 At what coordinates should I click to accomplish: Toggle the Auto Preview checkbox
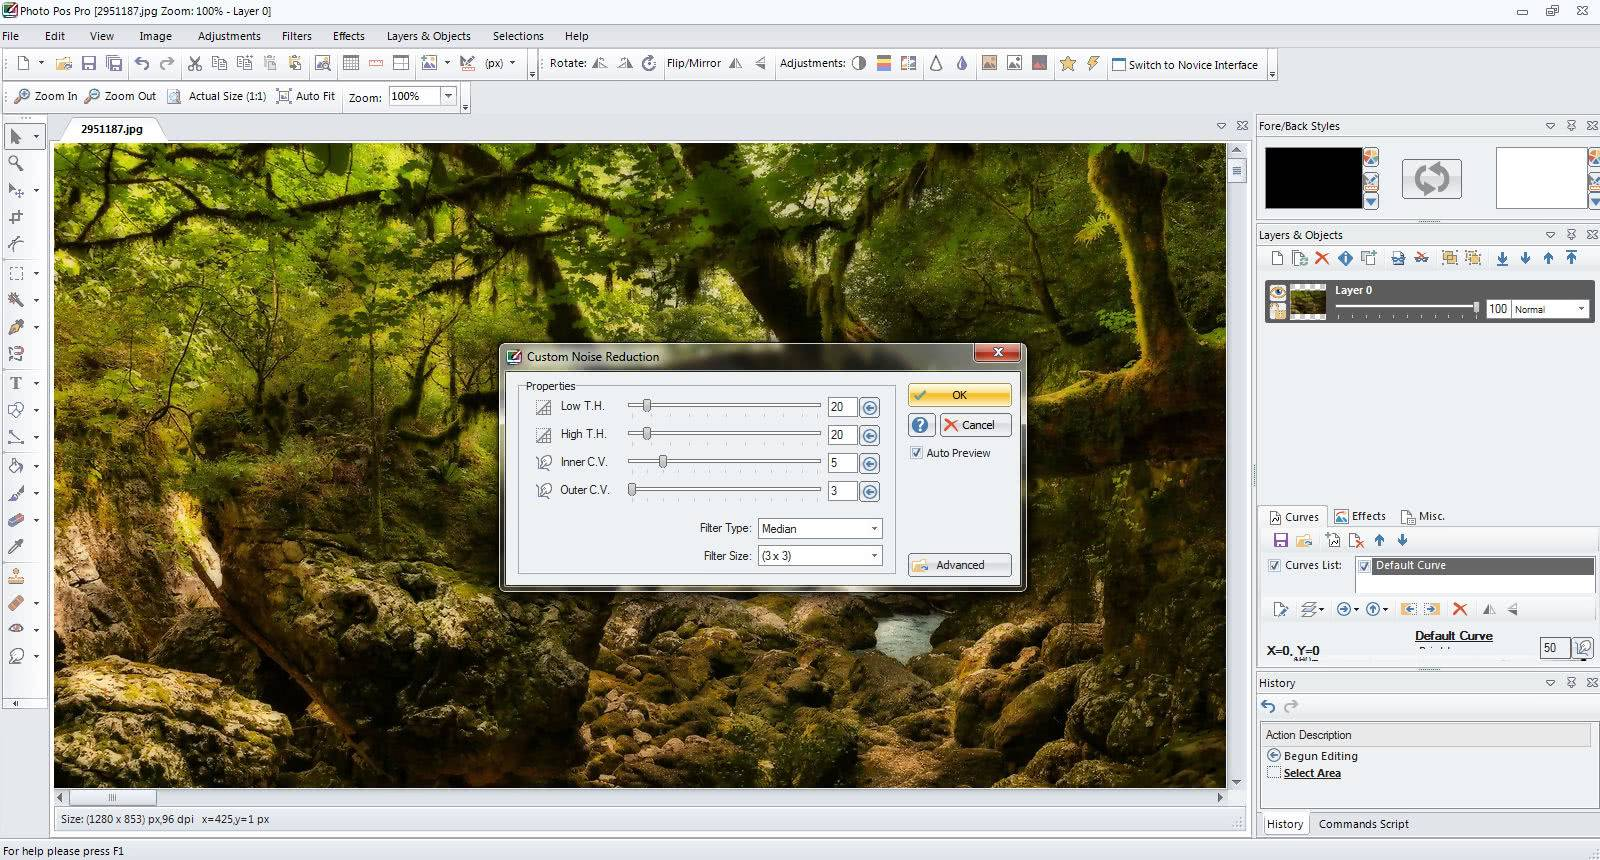point(916,453)
